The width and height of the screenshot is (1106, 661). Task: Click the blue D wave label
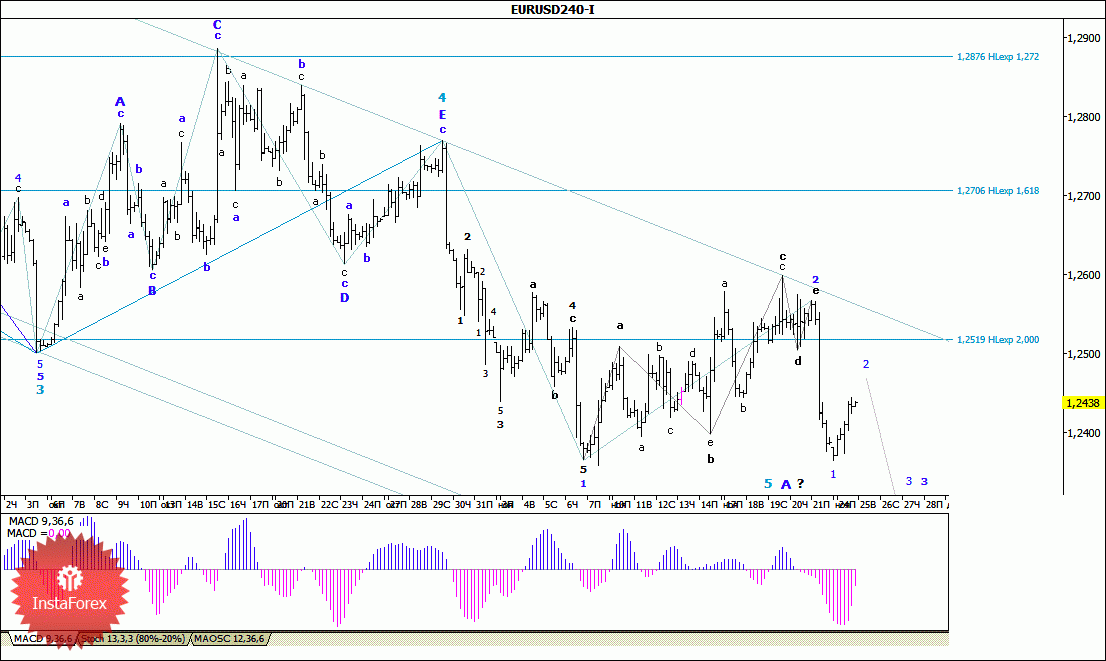(345, 298)
